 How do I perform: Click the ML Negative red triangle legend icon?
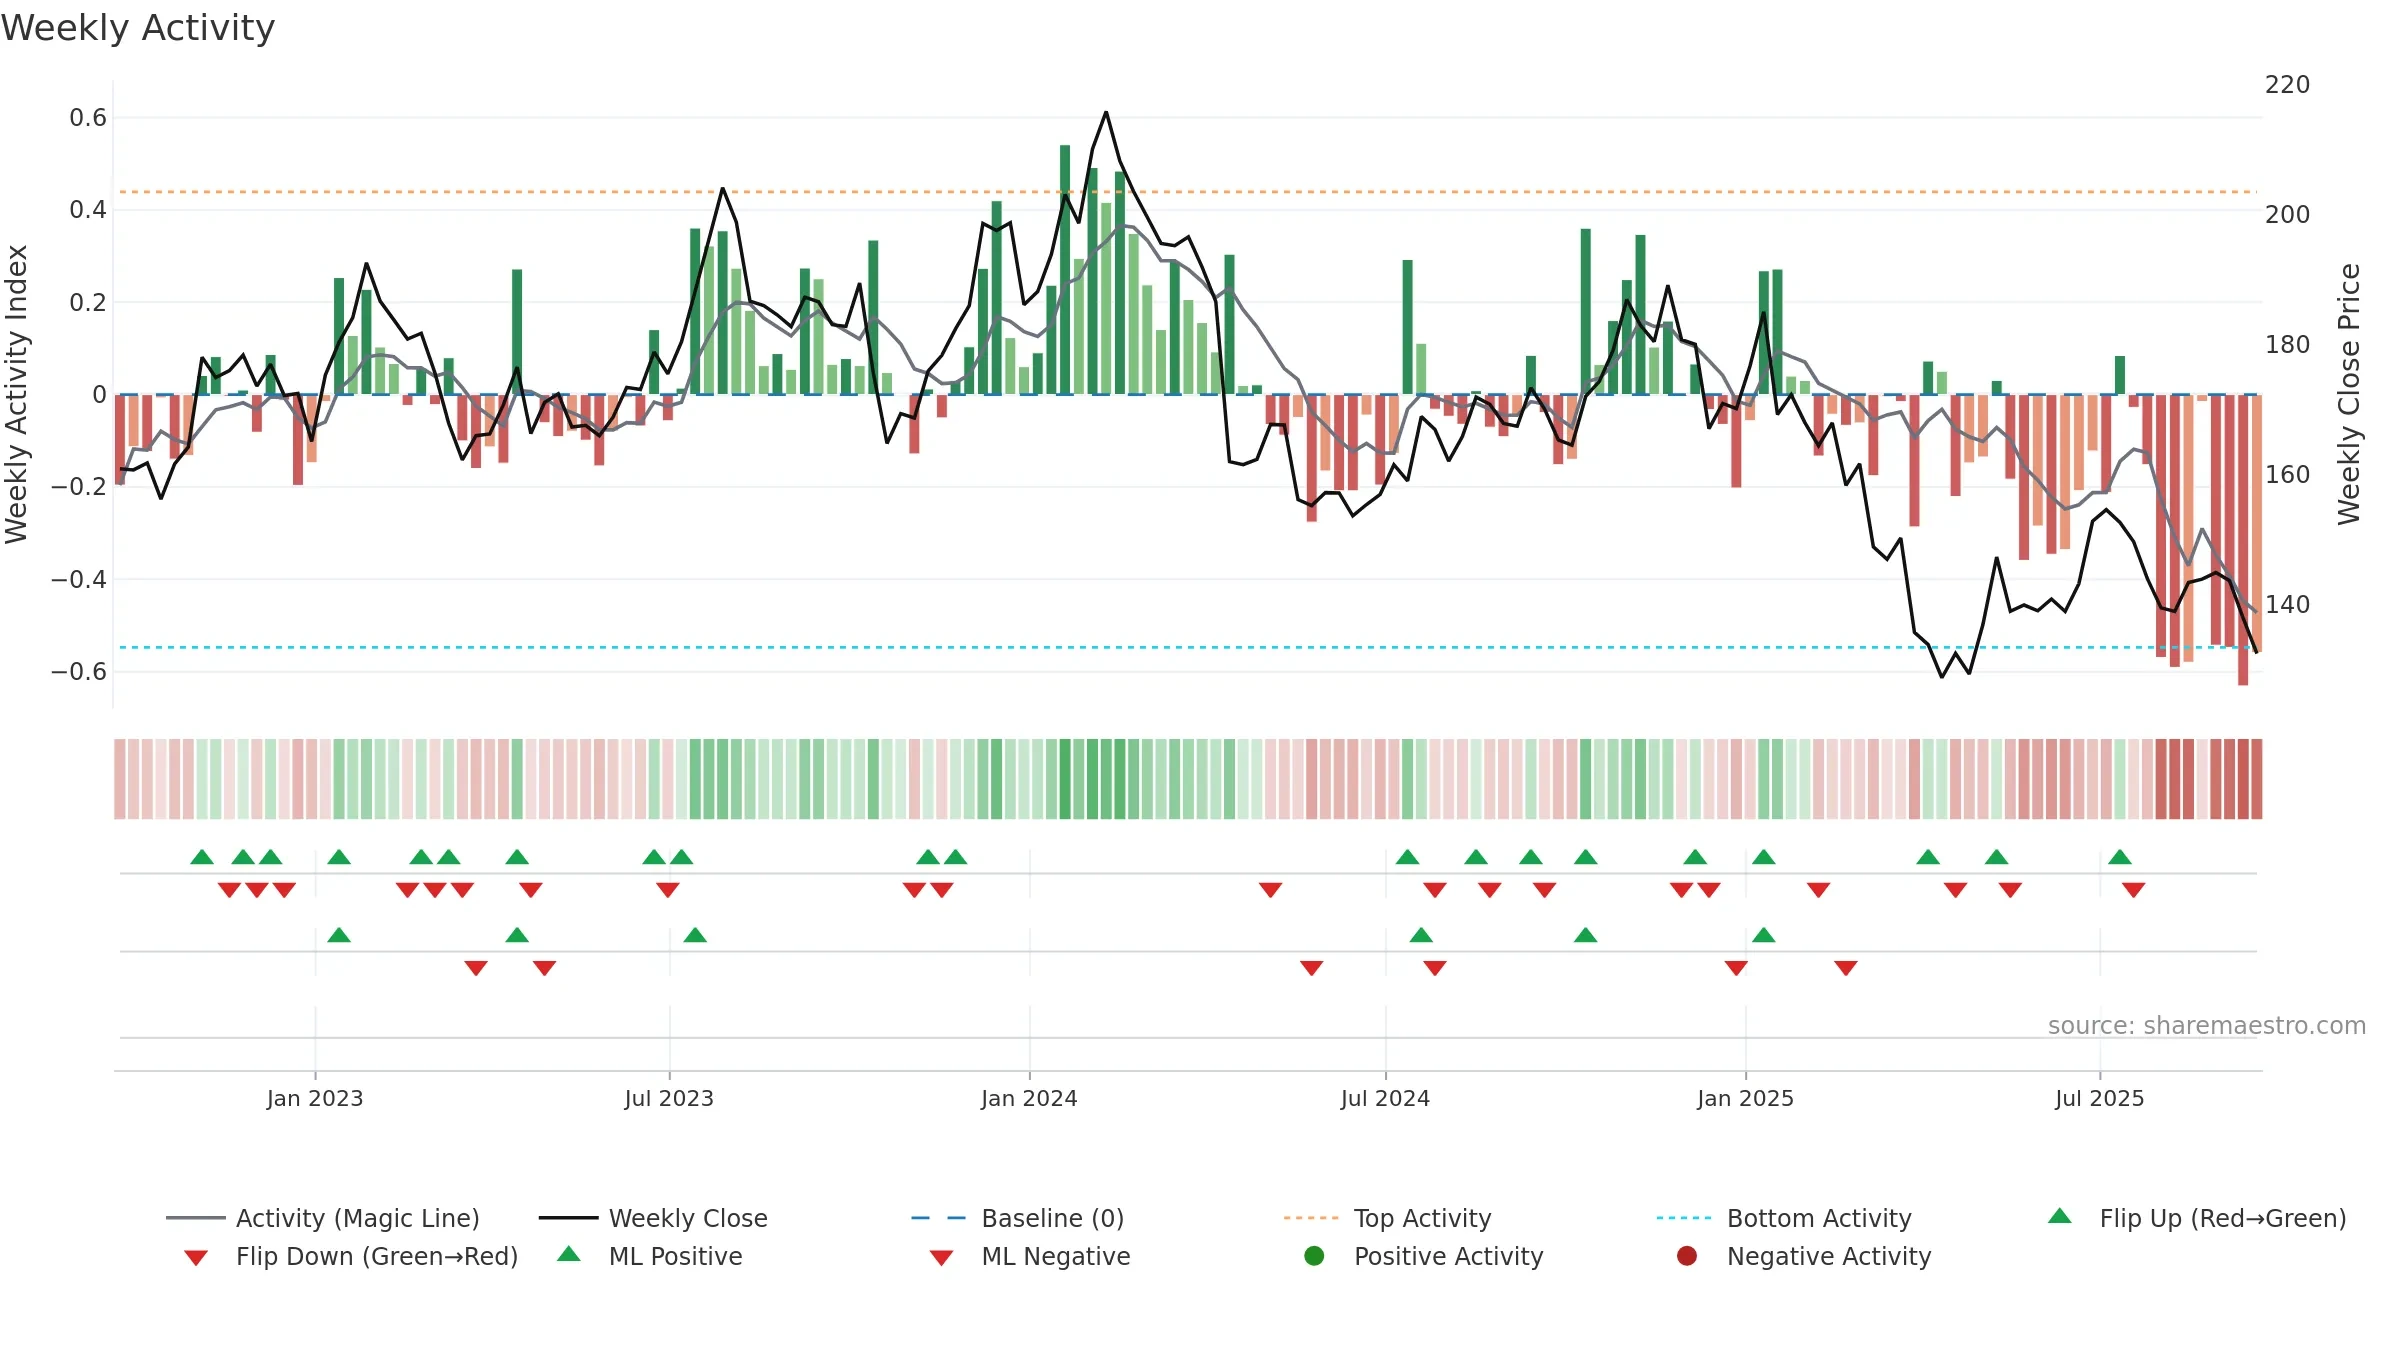tap(941, 1258)
